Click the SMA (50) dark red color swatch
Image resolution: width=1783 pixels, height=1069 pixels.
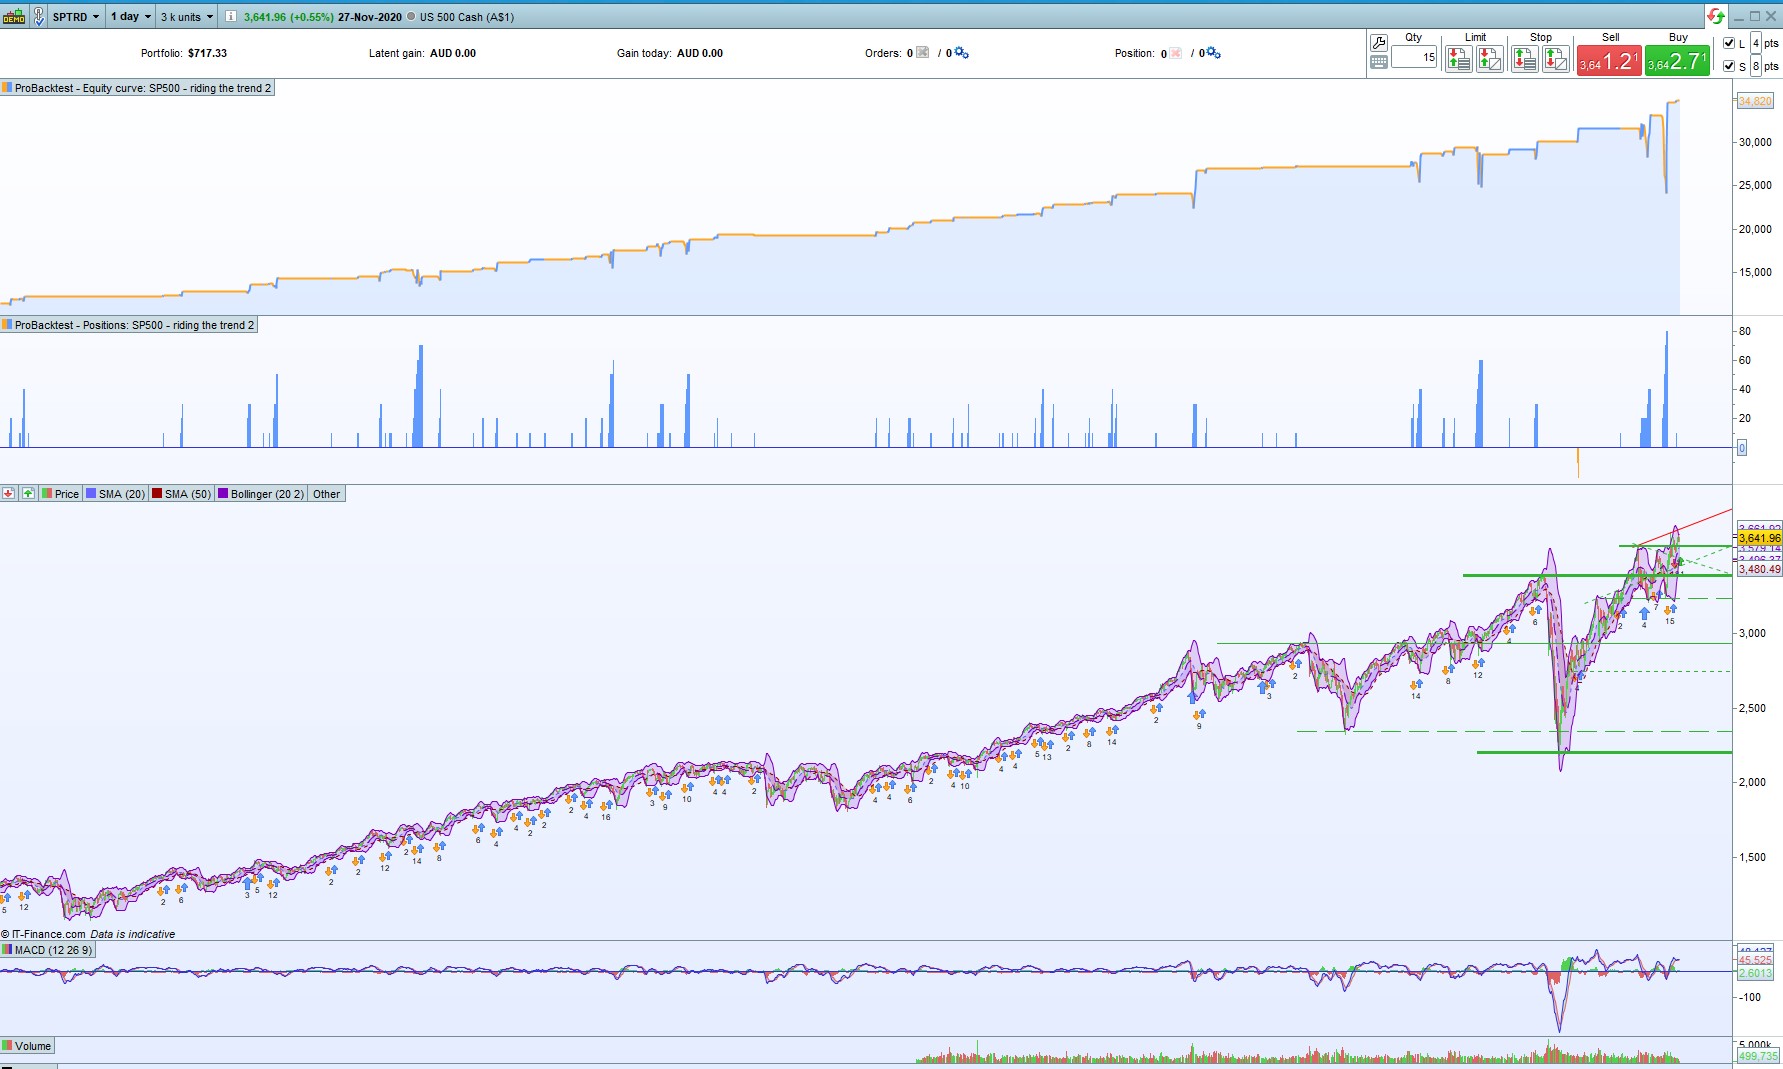click(157, 494)
